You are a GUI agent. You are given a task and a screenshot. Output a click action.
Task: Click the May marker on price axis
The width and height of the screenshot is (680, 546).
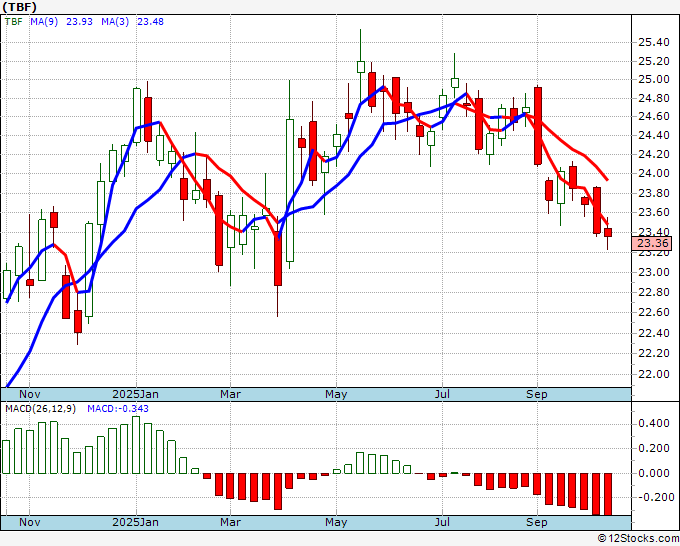tap(336, 394)
